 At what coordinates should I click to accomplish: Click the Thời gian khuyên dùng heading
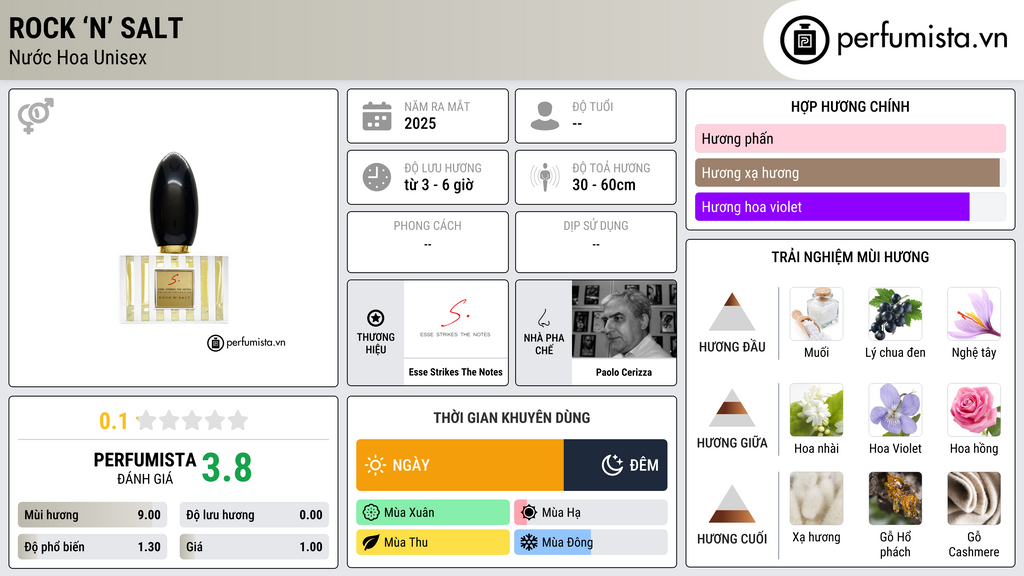[512, 417]
